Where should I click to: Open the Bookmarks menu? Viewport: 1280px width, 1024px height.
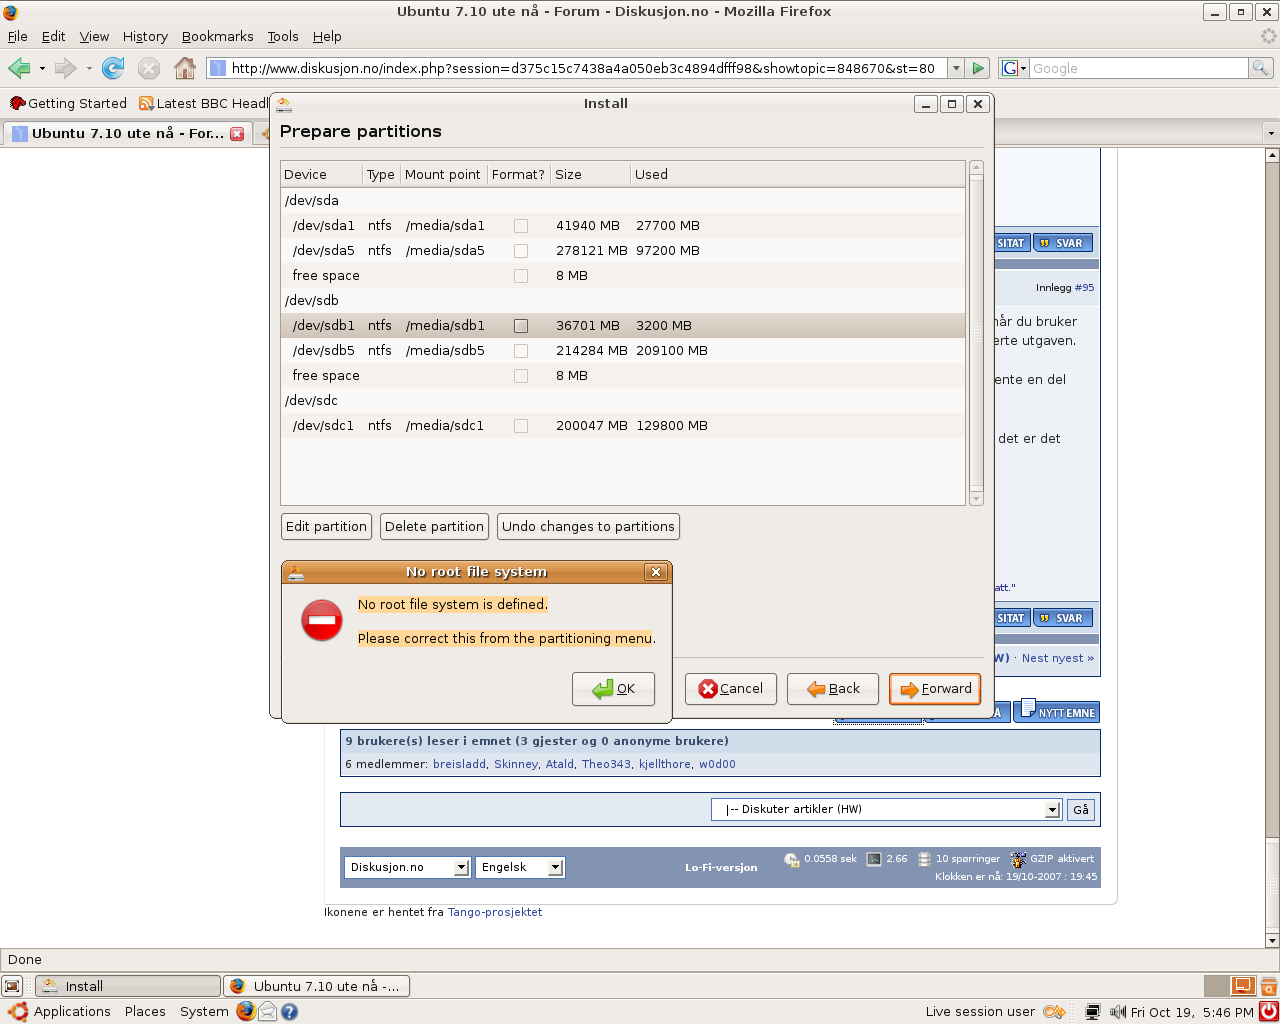point(217,36)
